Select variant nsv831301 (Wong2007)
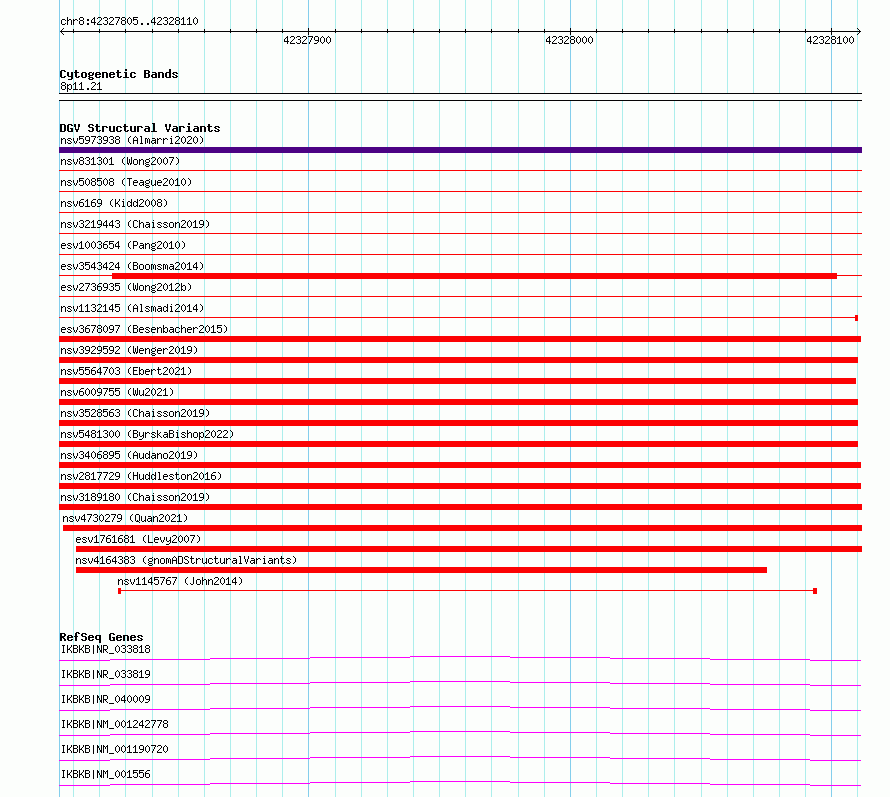This screenshot has width=890, height=797. pyautogui.click(x=120, y=161)
